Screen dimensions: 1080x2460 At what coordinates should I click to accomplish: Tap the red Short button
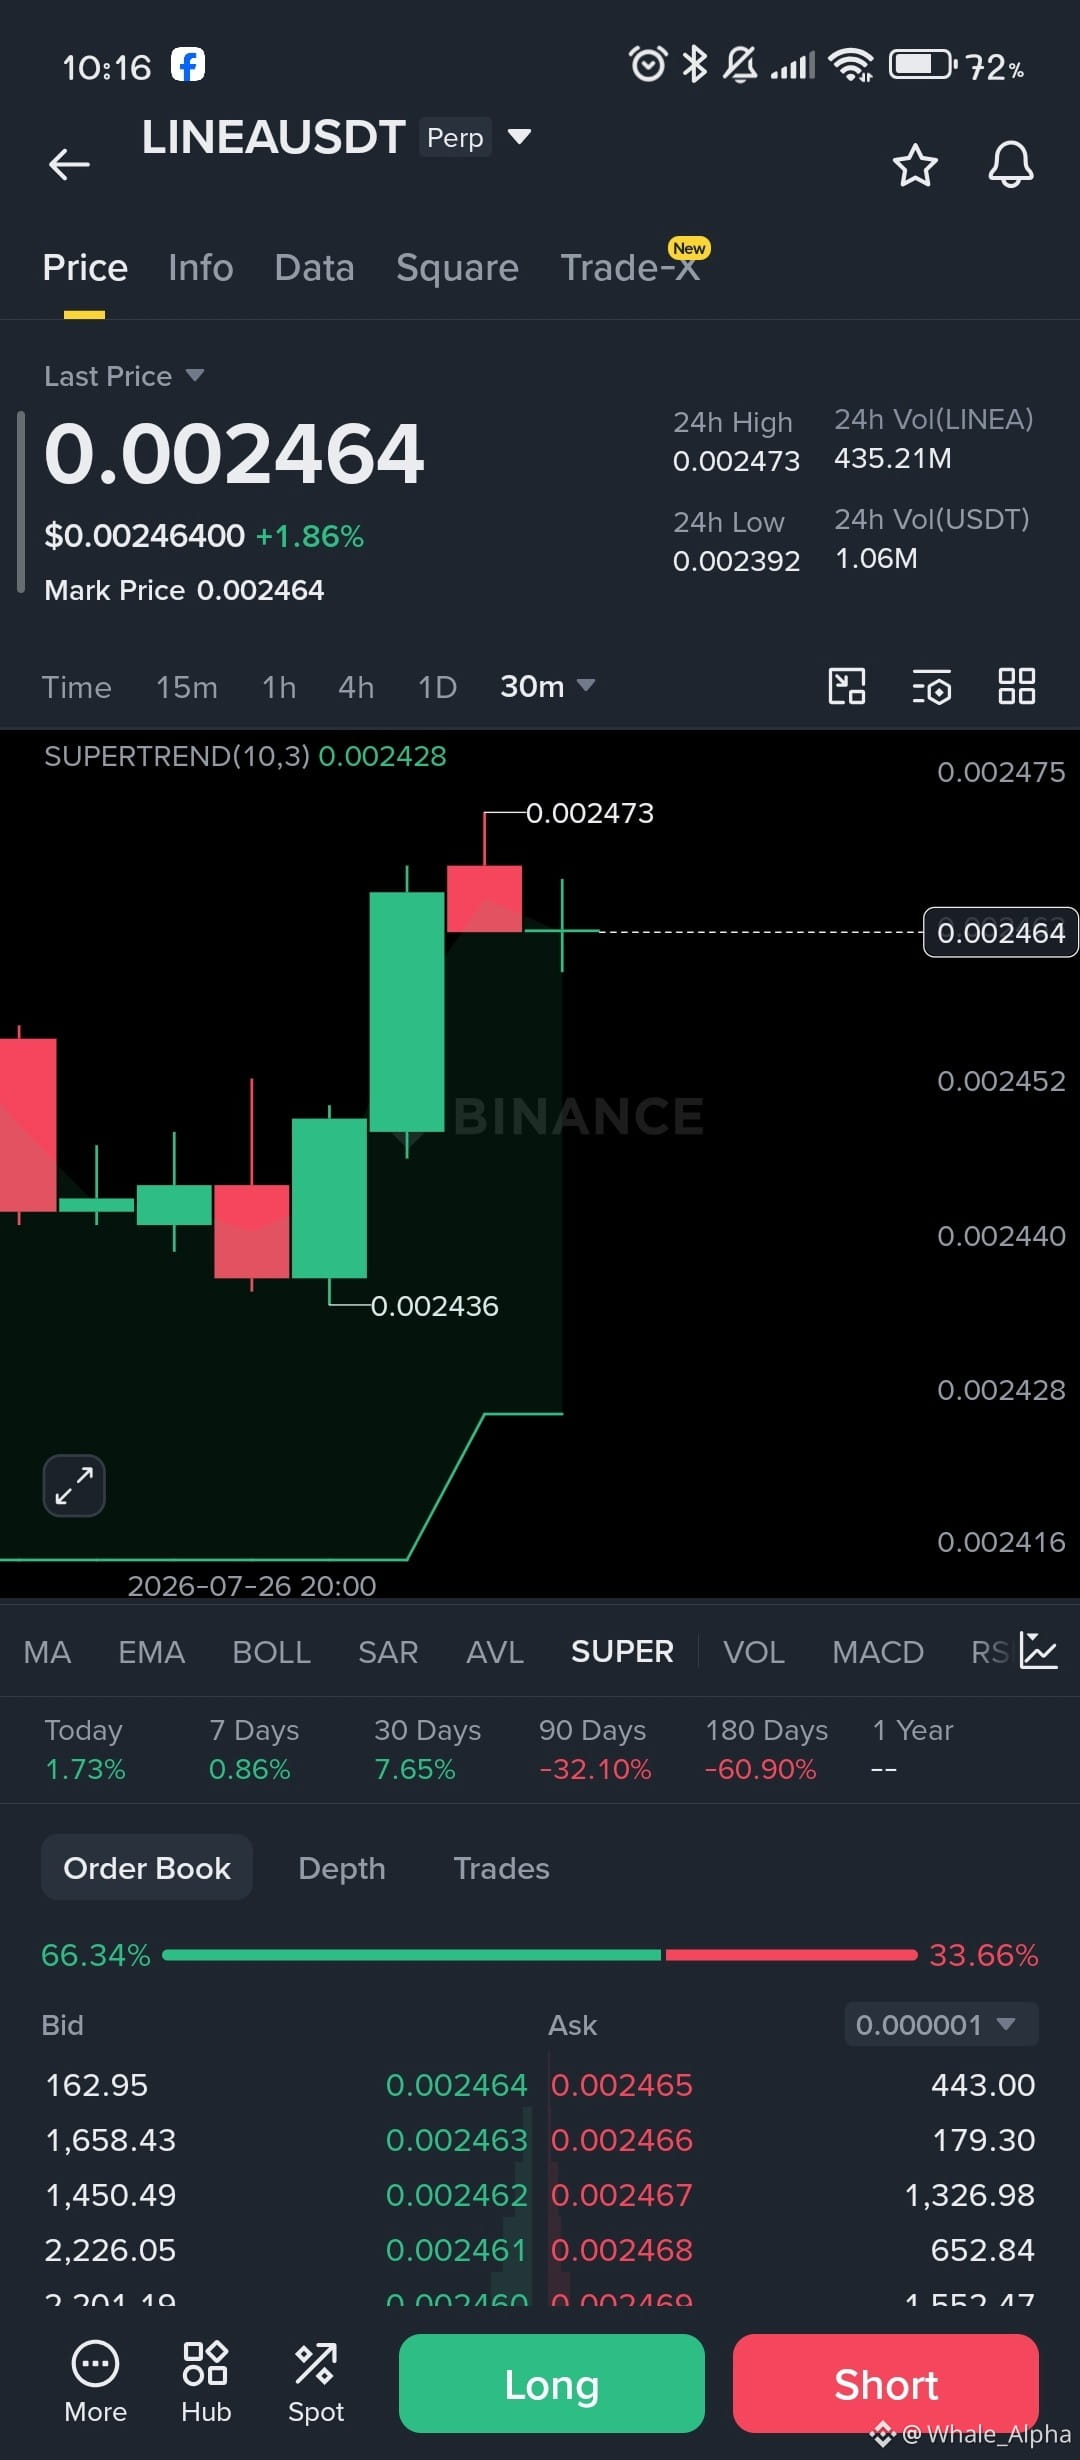point(886,2383)
